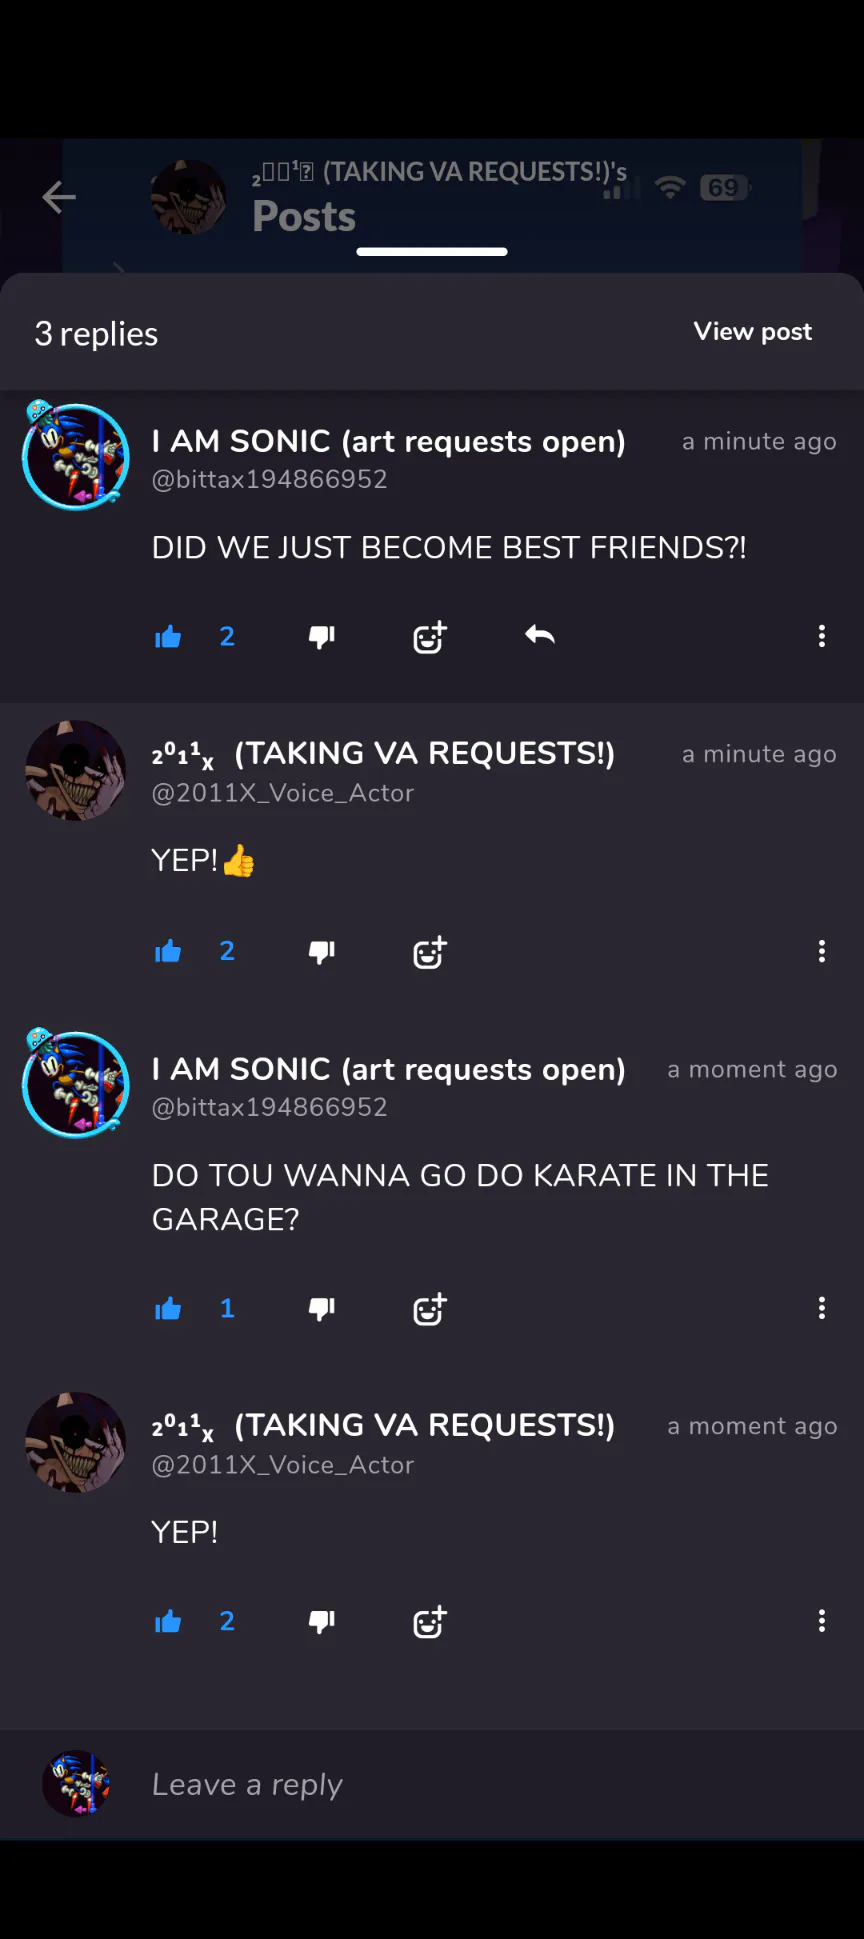864x1939 pixels.
Task: Tap the back arrow in the header
Action: coord(59,197)
